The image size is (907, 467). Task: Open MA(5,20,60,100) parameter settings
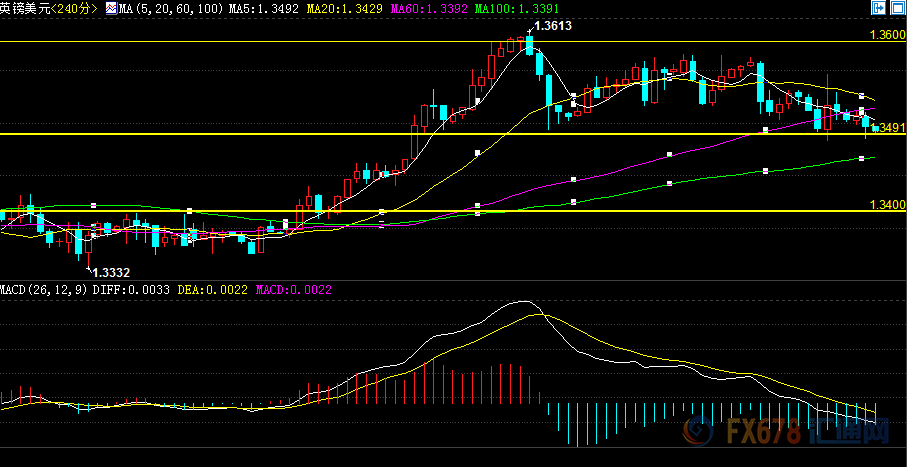click(x=166, y=8)
